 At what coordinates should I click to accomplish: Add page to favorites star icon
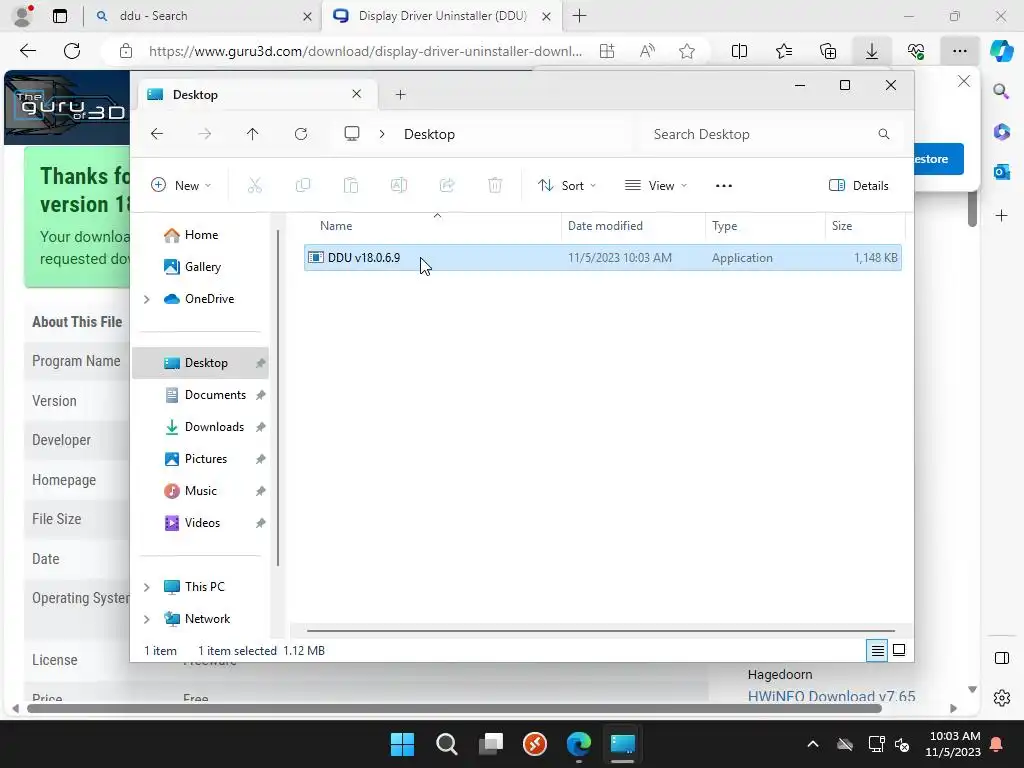tap(686, 51)
